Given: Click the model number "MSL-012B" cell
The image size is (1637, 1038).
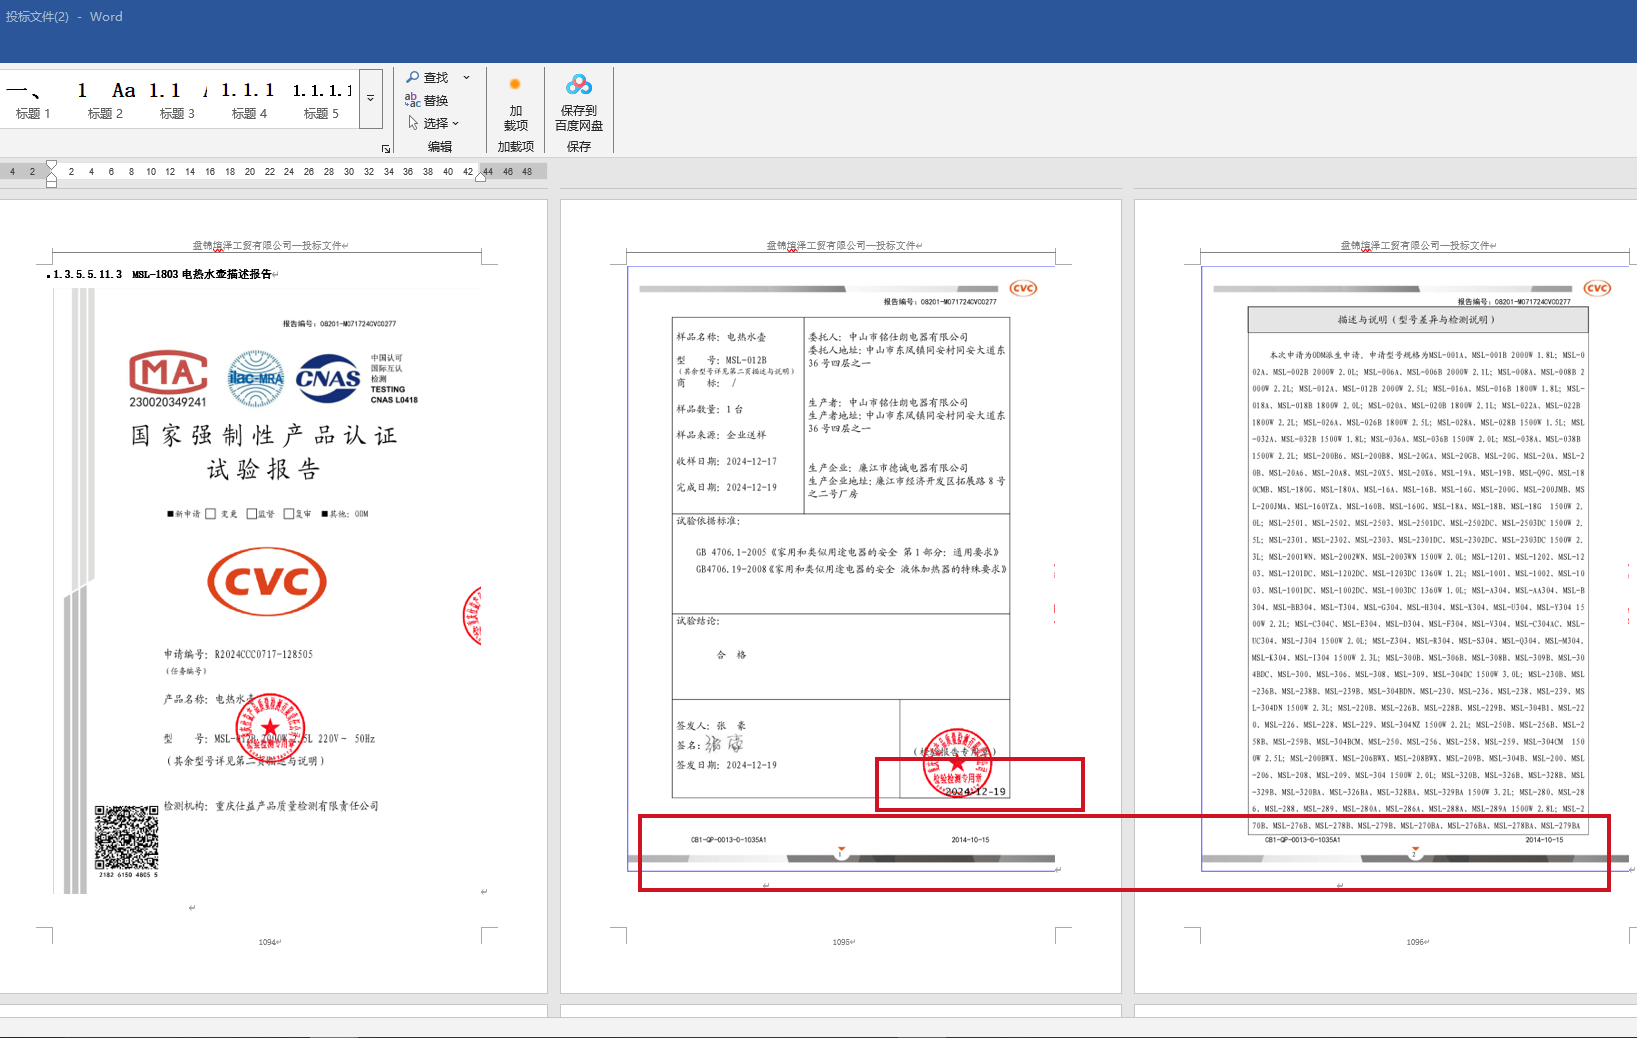Looking at the screenshot, I should point(746,360).
